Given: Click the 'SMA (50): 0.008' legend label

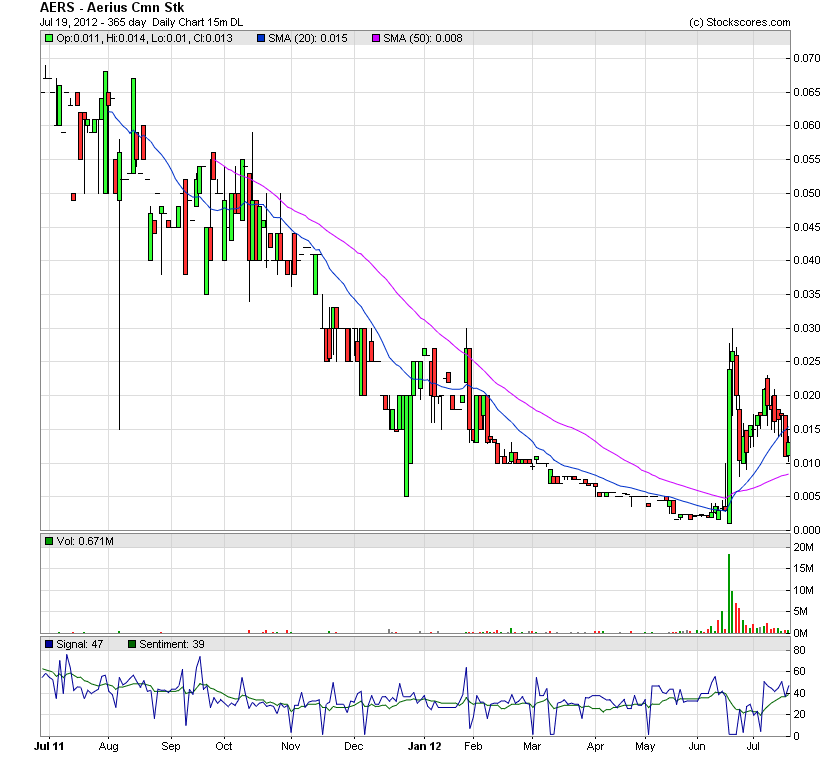Looking at the screenshot, I should 423,38.
